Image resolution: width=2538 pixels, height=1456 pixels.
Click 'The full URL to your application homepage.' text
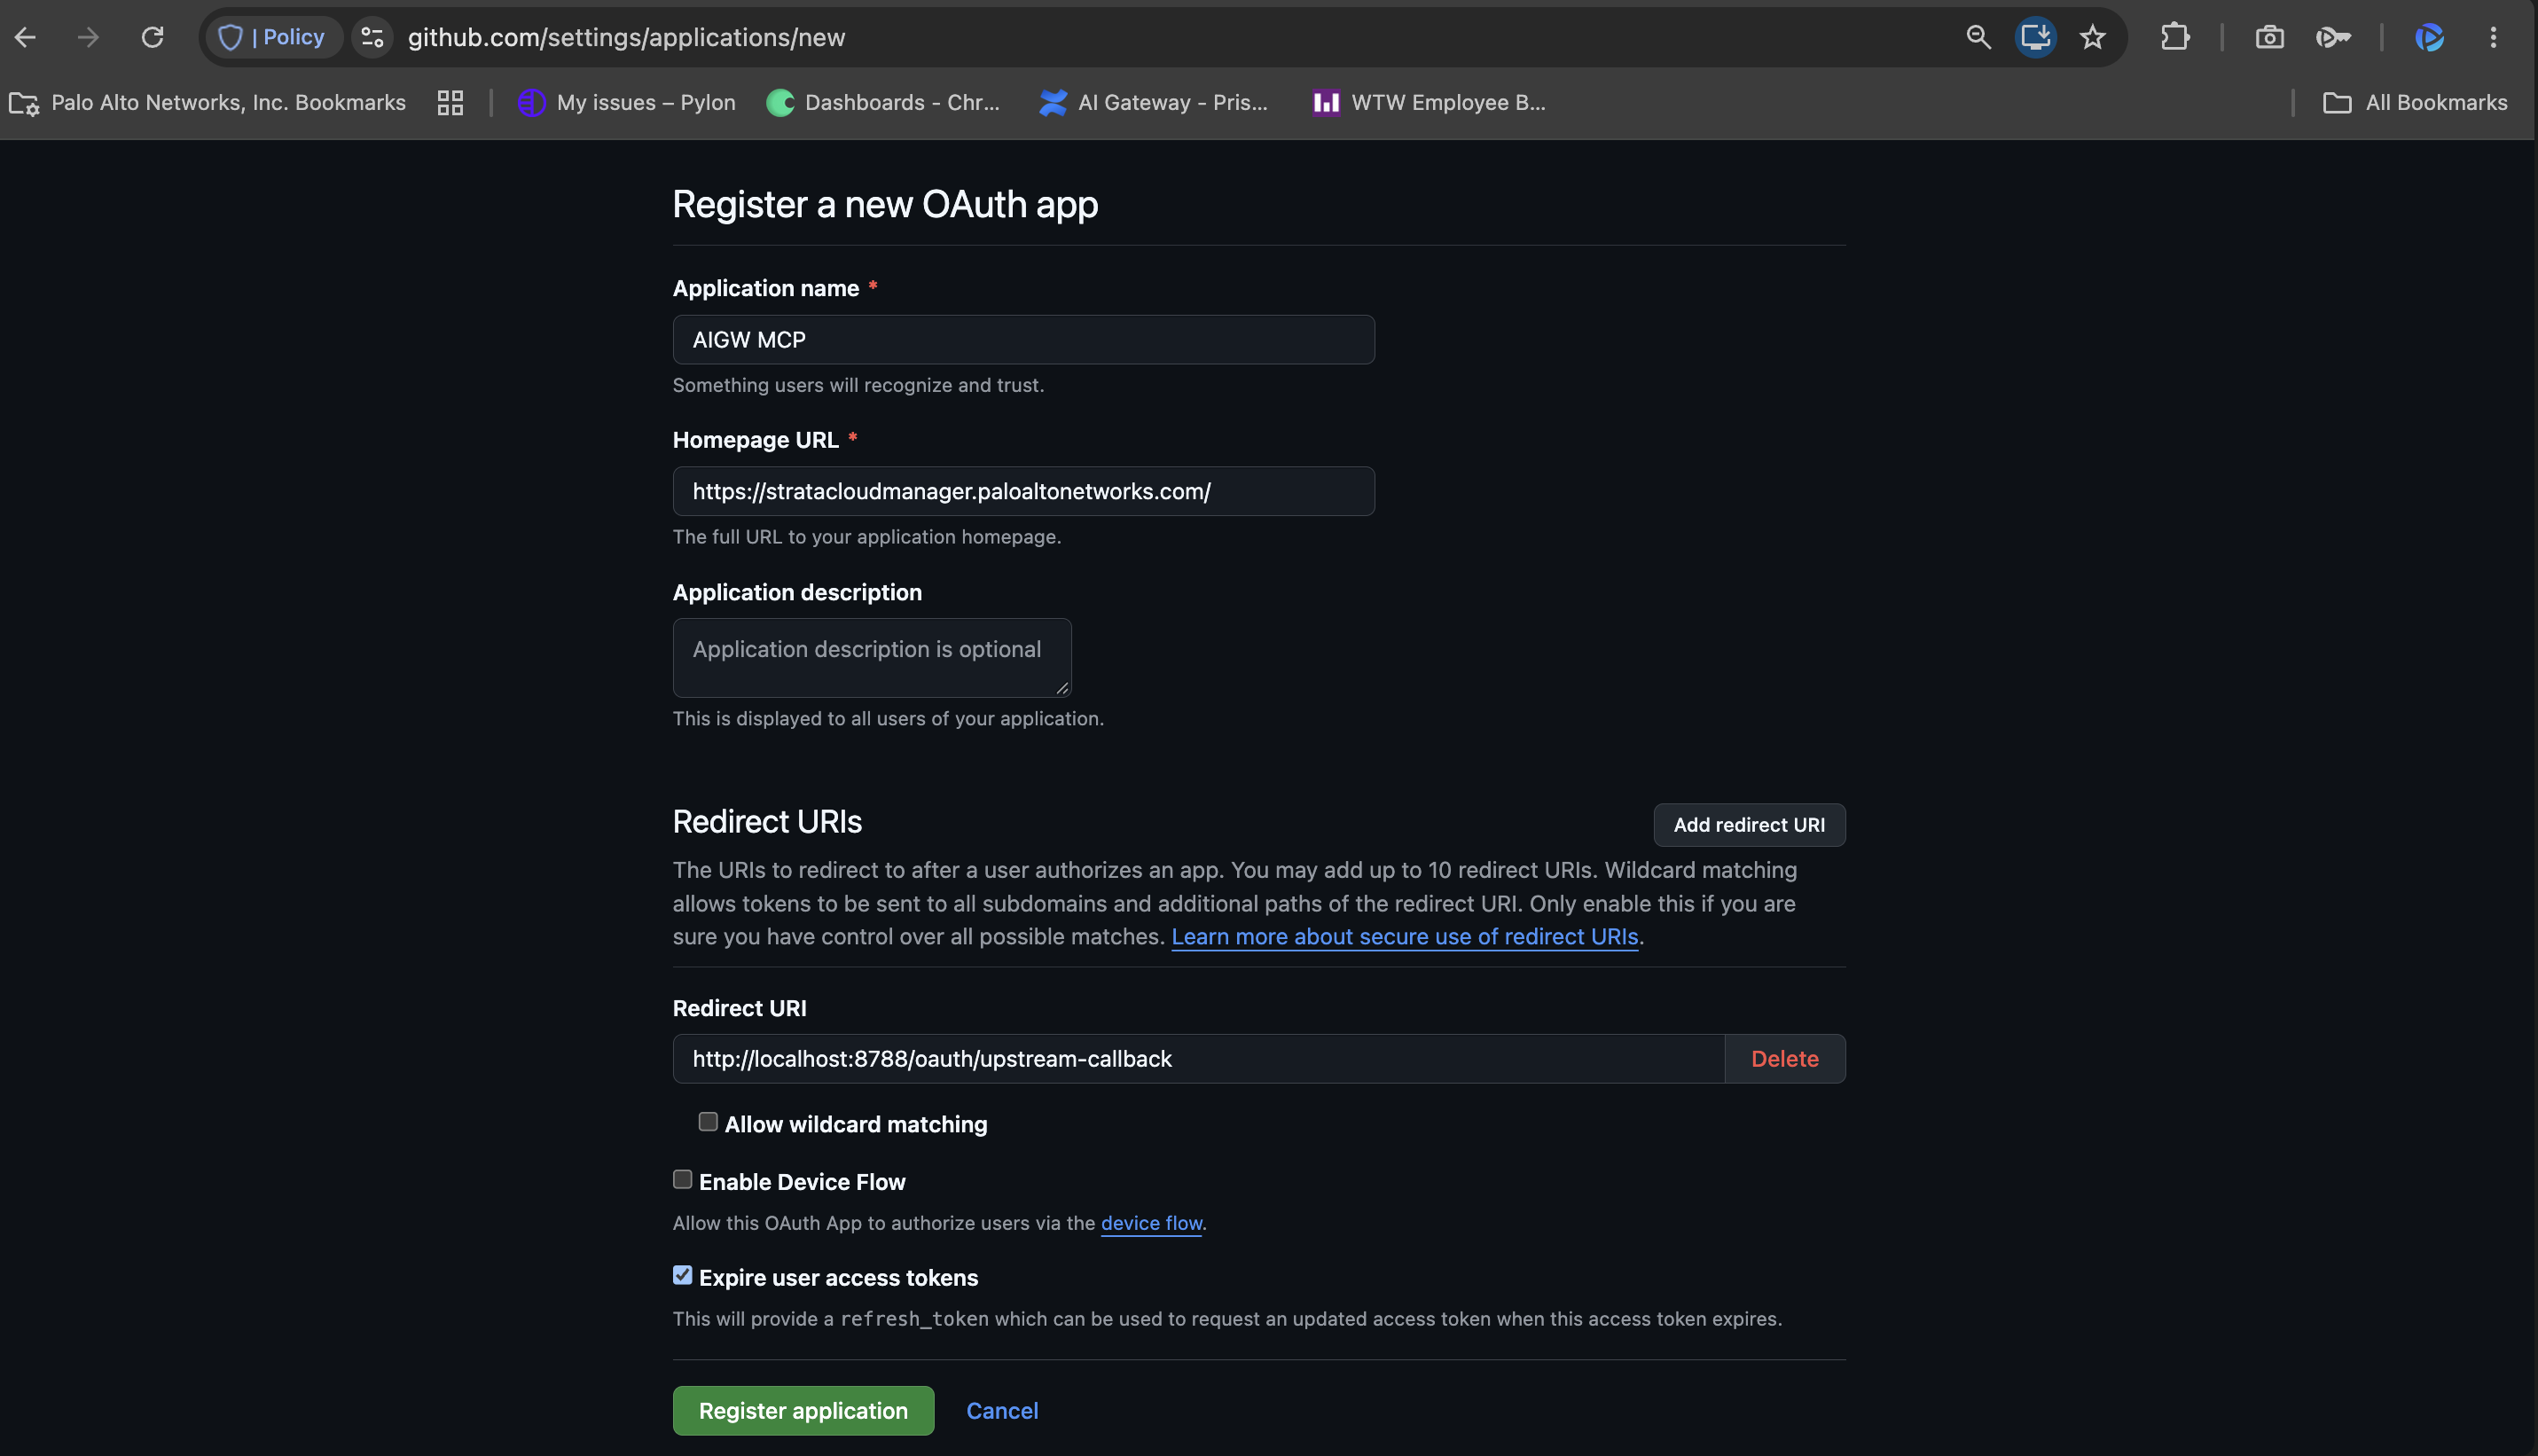867,537
